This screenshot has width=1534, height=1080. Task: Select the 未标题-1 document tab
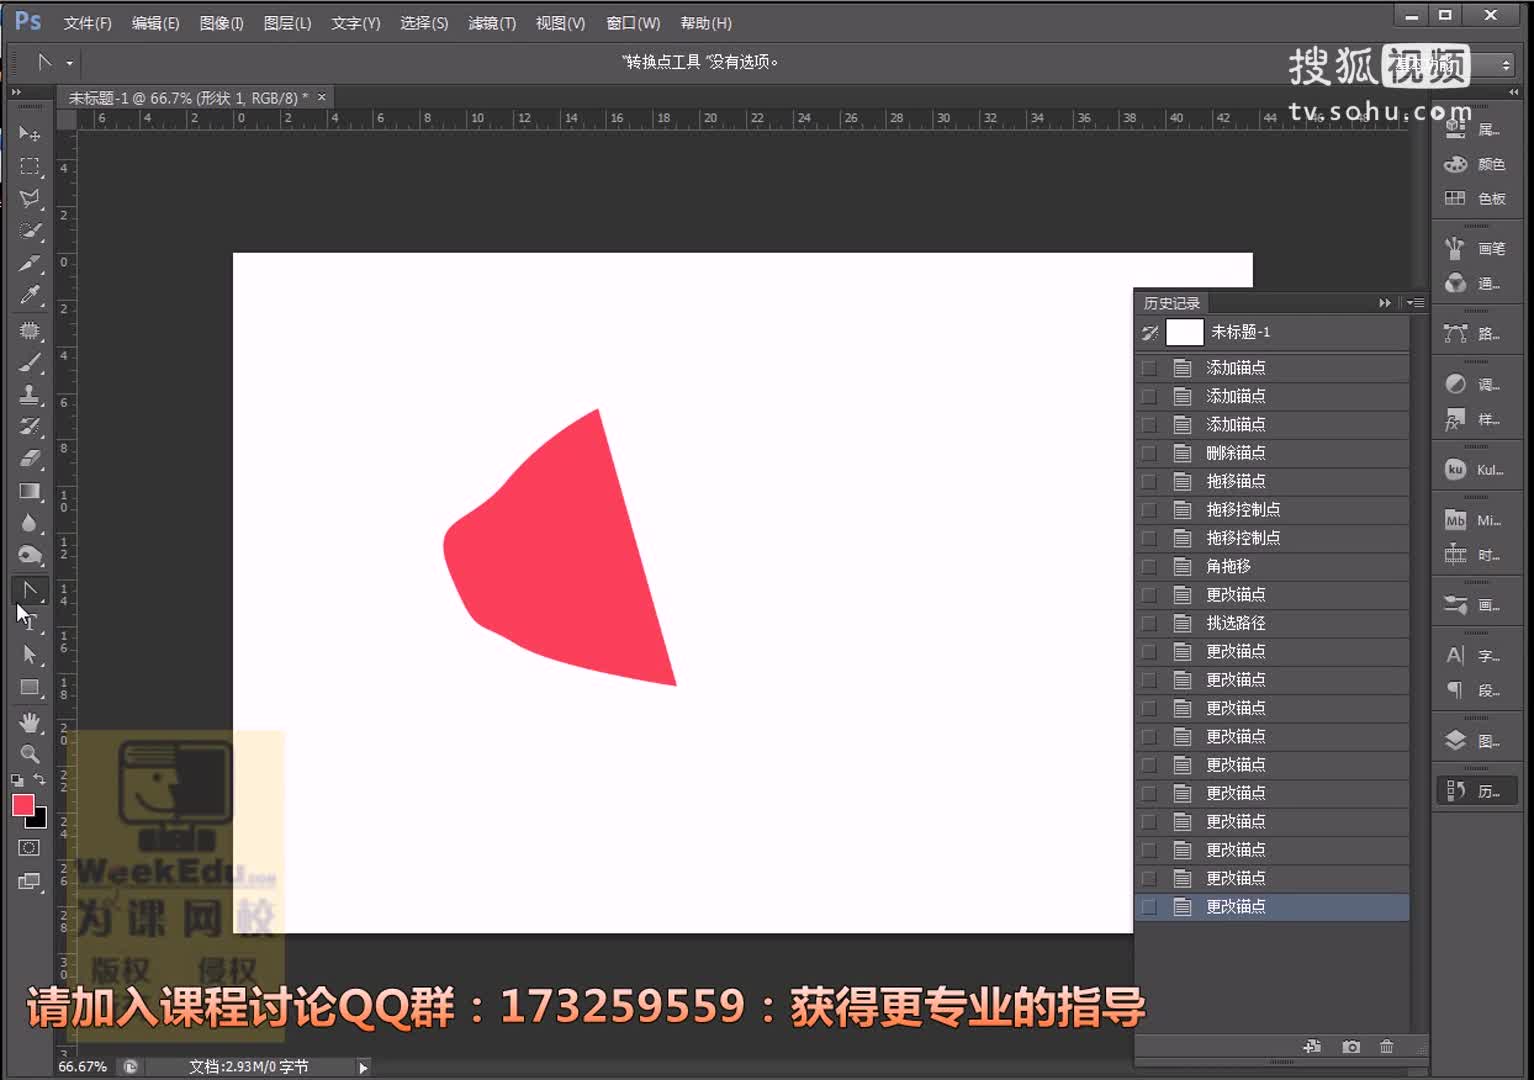pos(188,98)
